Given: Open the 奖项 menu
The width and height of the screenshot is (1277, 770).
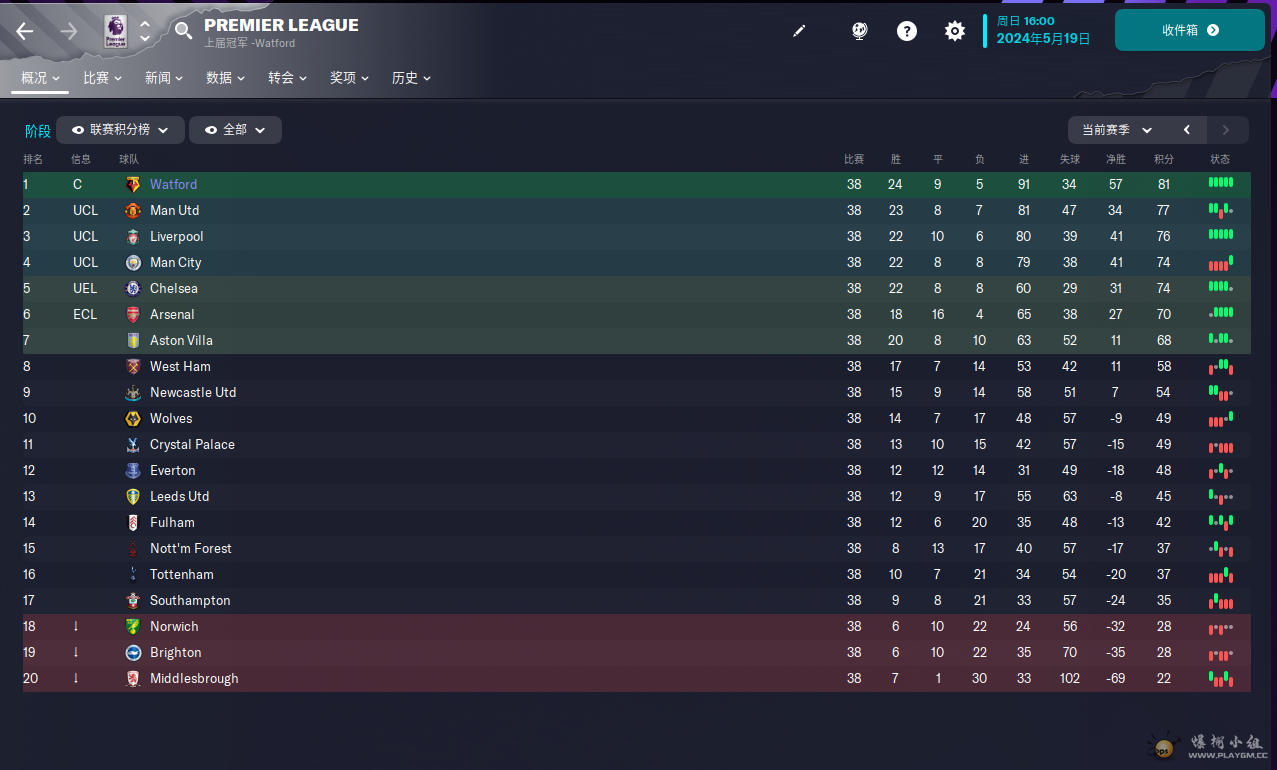Looking at the screenshot, I should pyautogui.click(x=349, y=78).
